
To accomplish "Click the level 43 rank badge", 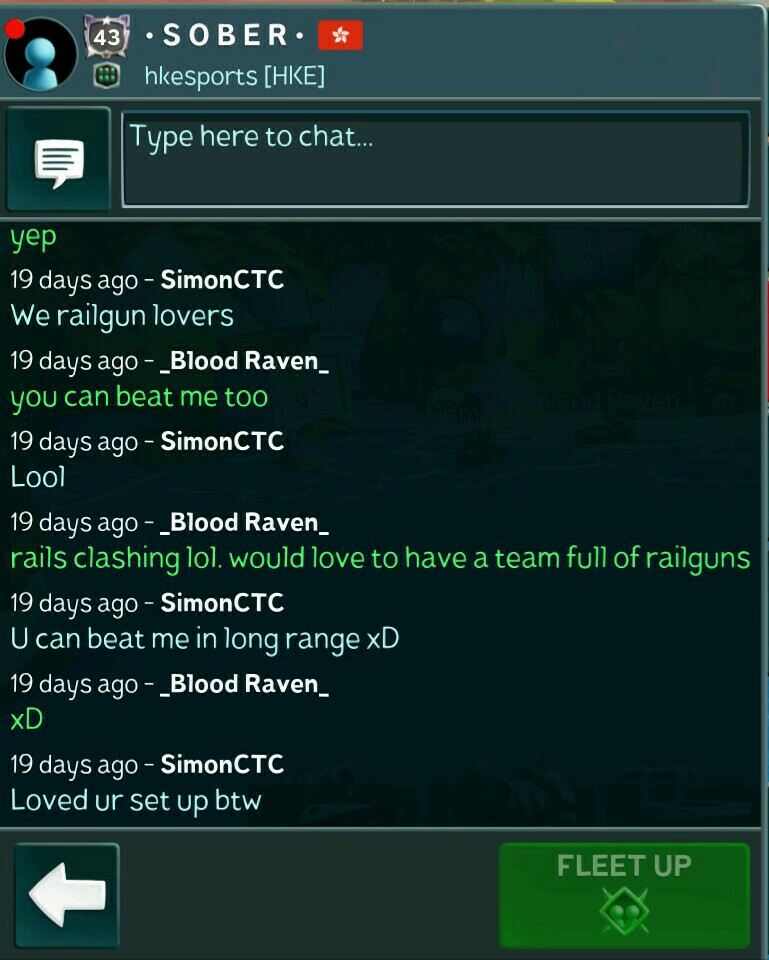I will click(107, 36).
